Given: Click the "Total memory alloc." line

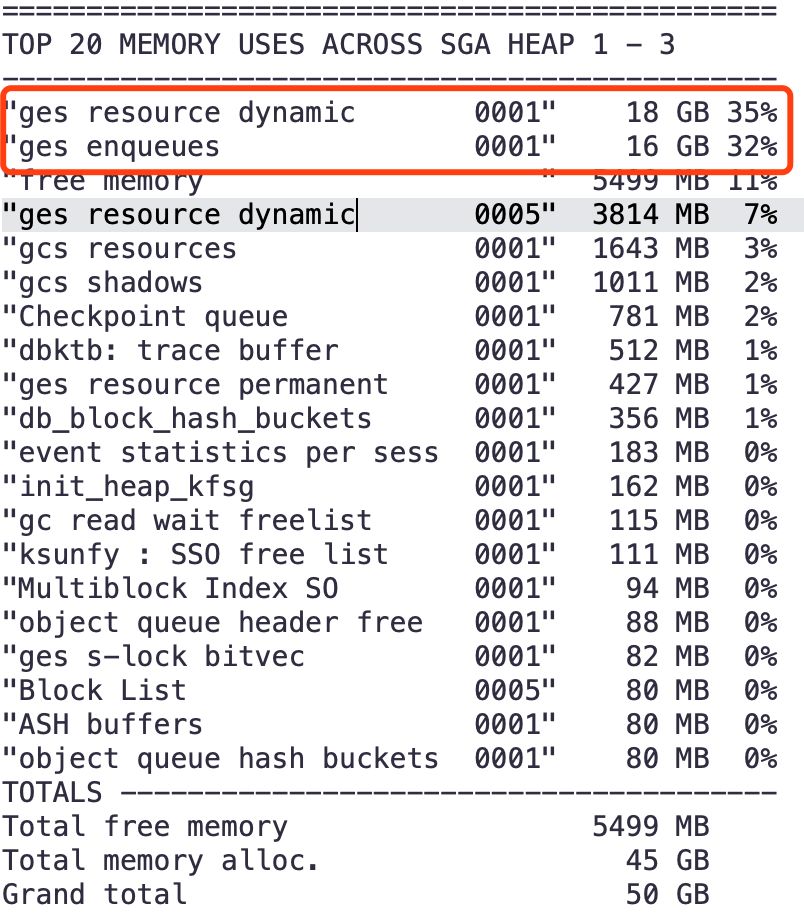Looking at the screenshot, I should [x=161, y=860].
